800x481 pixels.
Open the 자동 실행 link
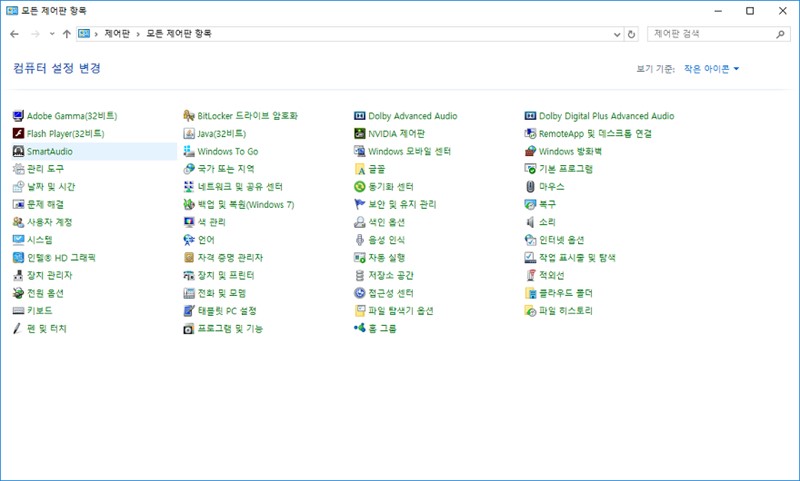pos(387,258)
